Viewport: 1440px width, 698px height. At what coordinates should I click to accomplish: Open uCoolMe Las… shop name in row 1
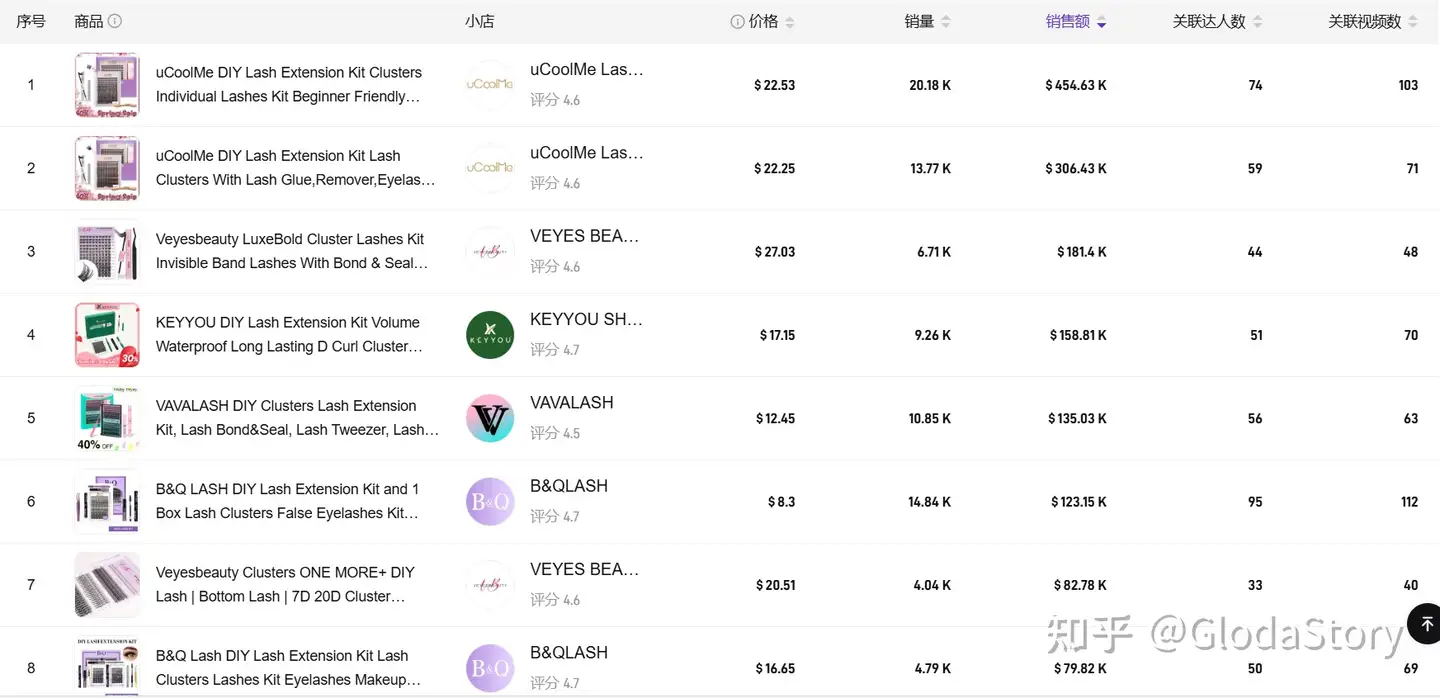point(587,70)
